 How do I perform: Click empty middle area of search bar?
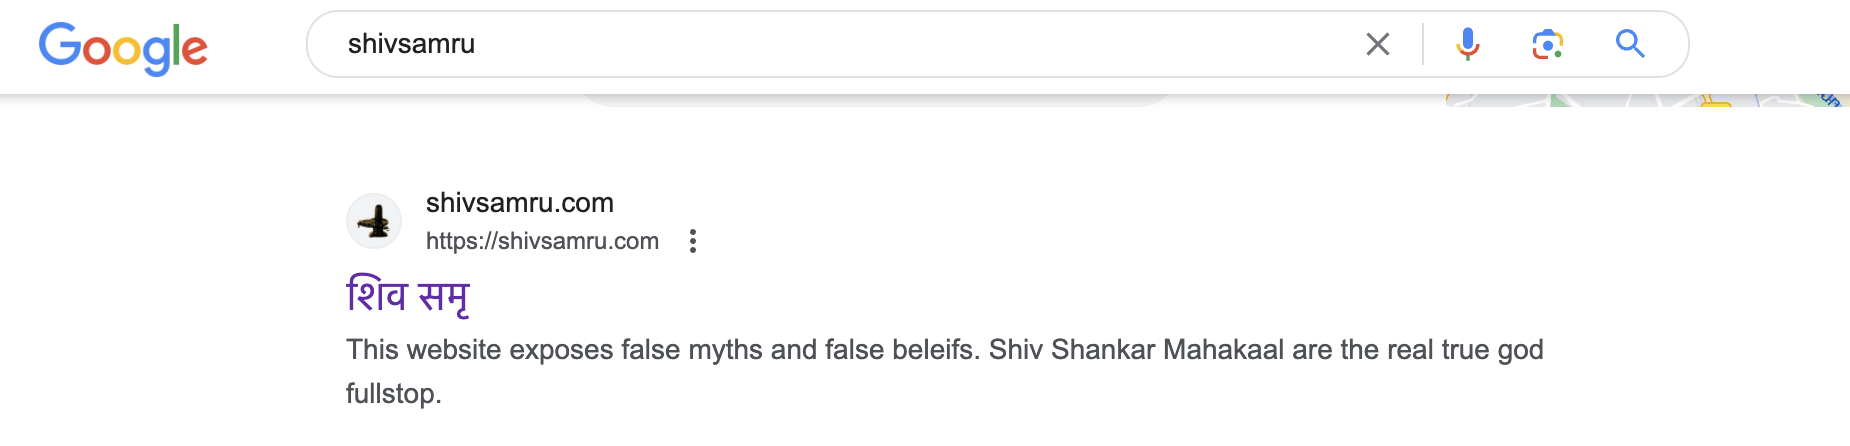coord(900,44)
